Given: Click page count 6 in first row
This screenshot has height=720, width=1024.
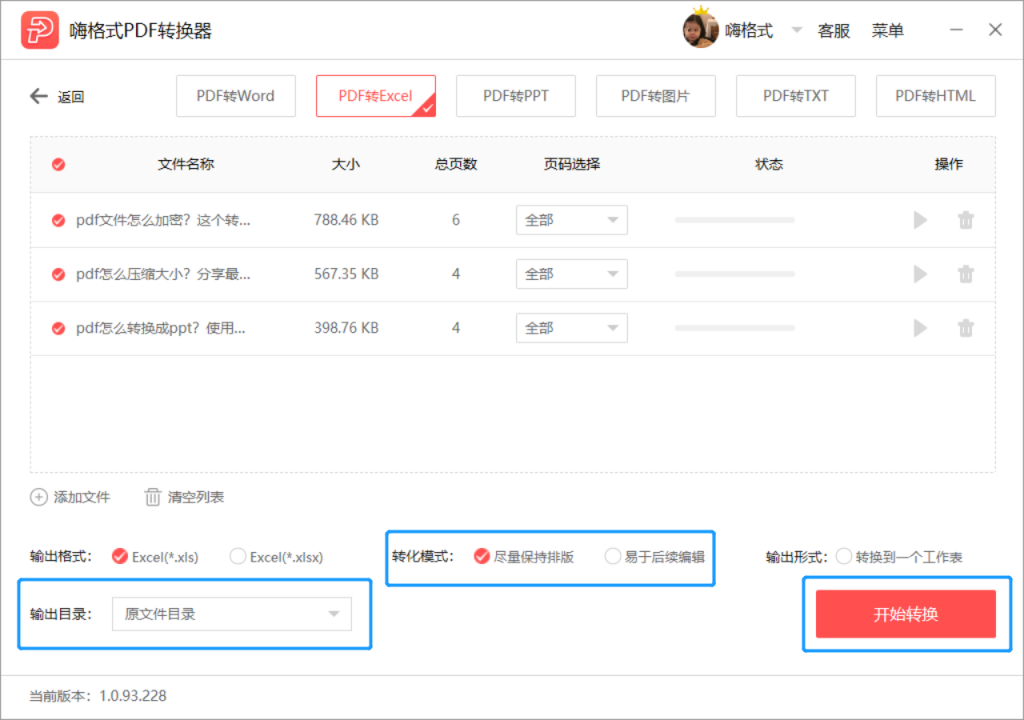Looking at the screenshot, I should [x=456, y=220].
